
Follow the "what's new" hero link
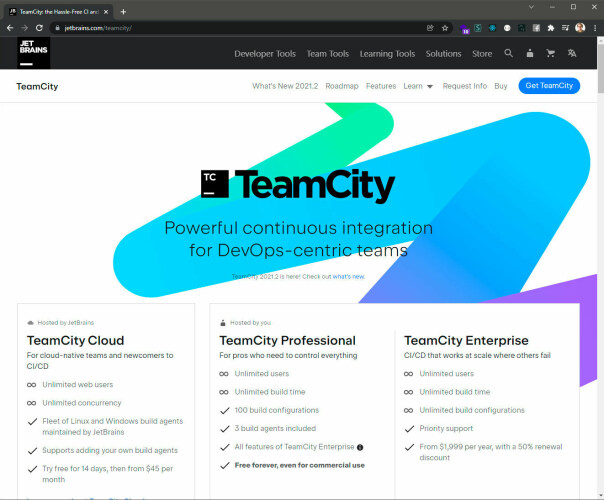[348, 277]
